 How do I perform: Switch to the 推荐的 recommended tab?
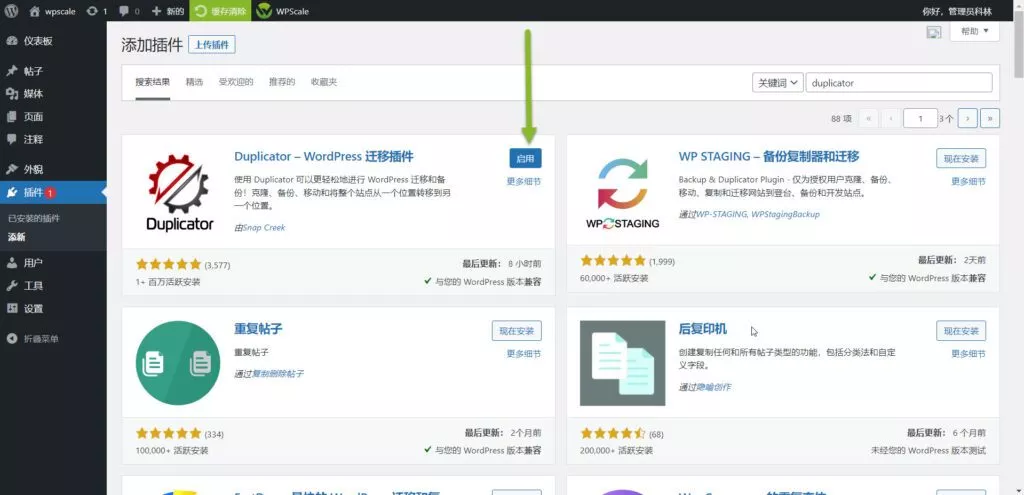[x=282, y=82]
